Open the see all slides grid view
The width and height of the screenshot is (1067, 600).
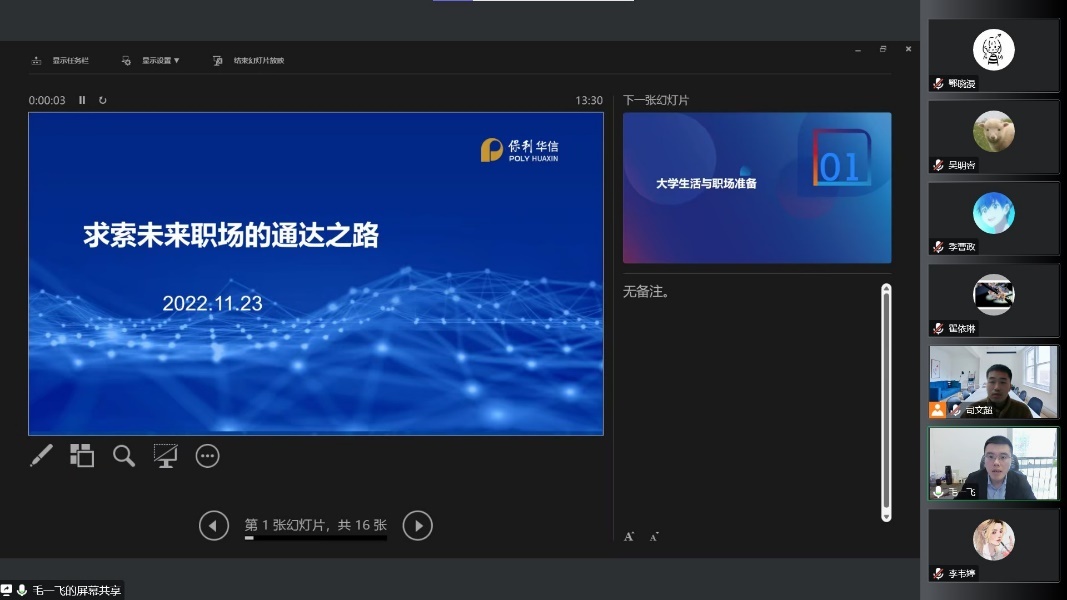[x=82, y=456]
